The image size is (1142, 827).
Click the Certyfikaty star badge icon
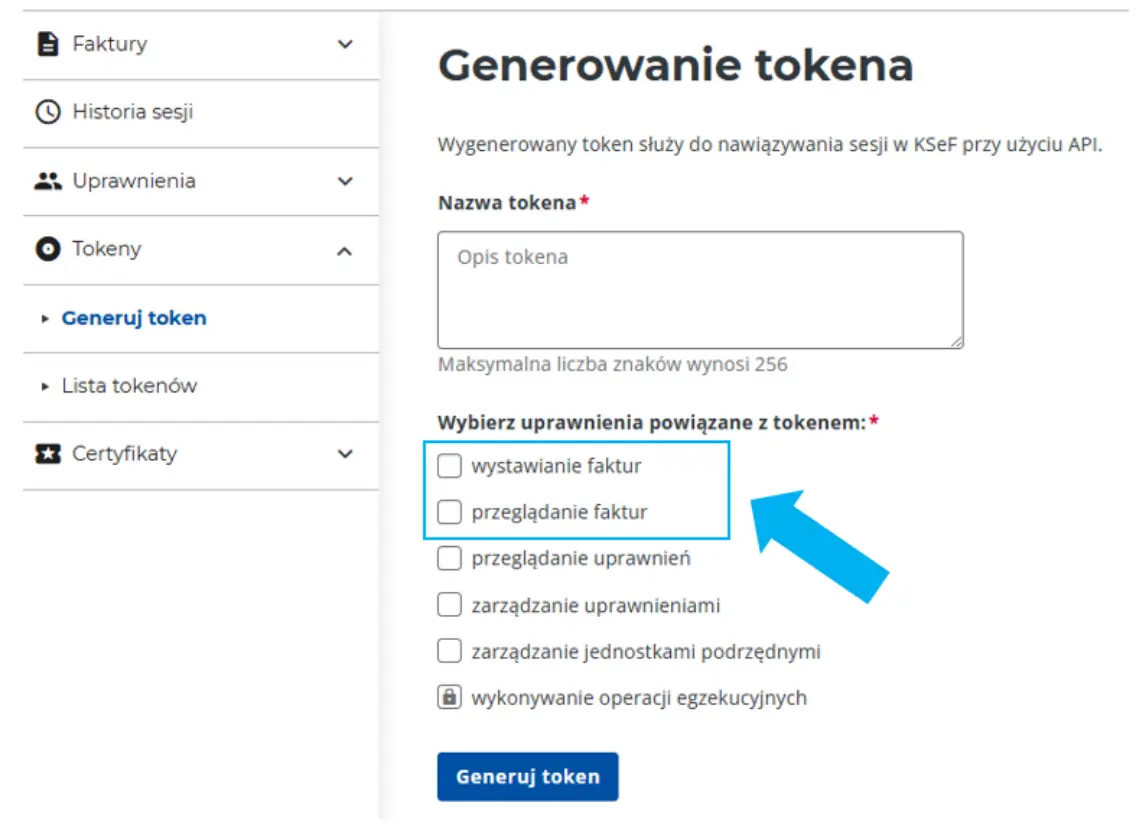[47, 454]
